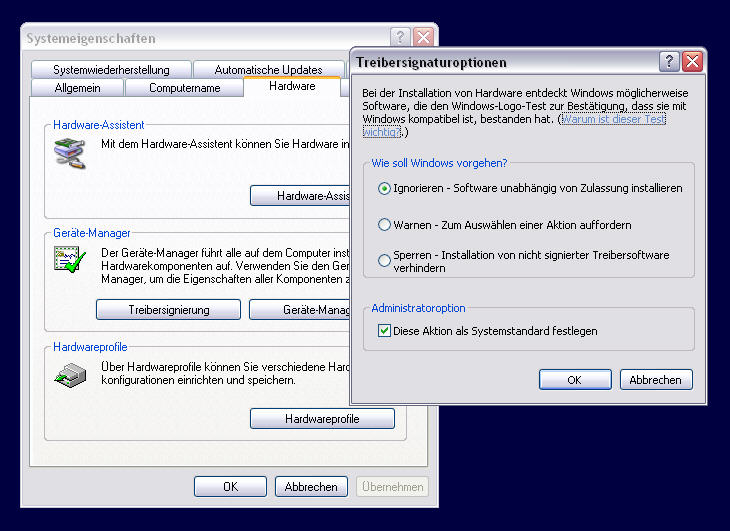Viewport: 730px width, 531px height.
Task: Click the Geräte-Manager checkmark icon
Action: pos(70,260)
